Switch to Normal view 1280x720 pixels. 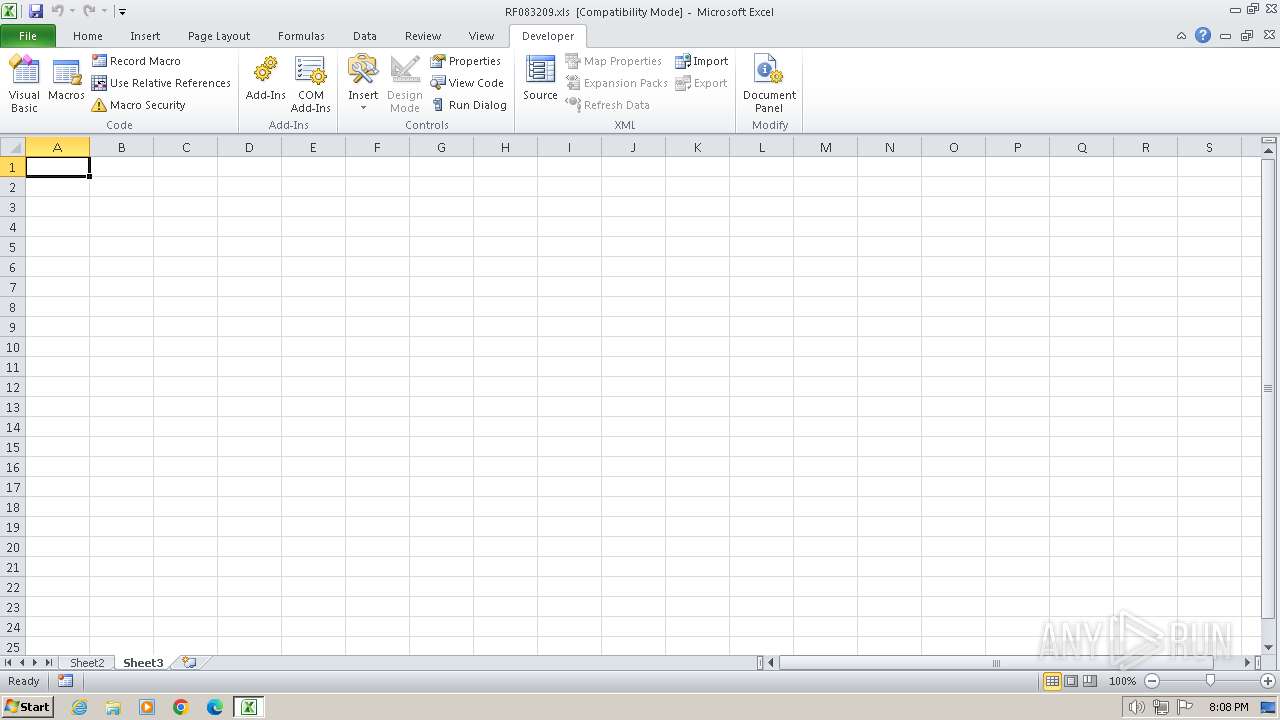[1052, 681]
